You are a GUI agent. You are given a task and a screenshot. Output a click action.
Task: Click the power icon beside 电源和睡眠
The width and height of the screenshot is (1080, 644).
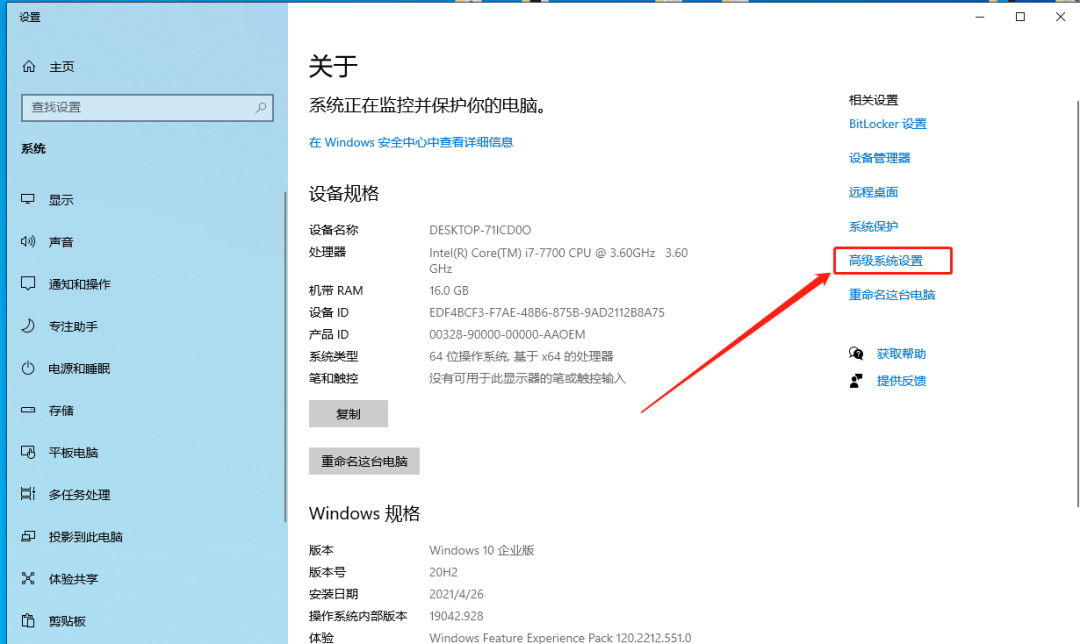28,368
